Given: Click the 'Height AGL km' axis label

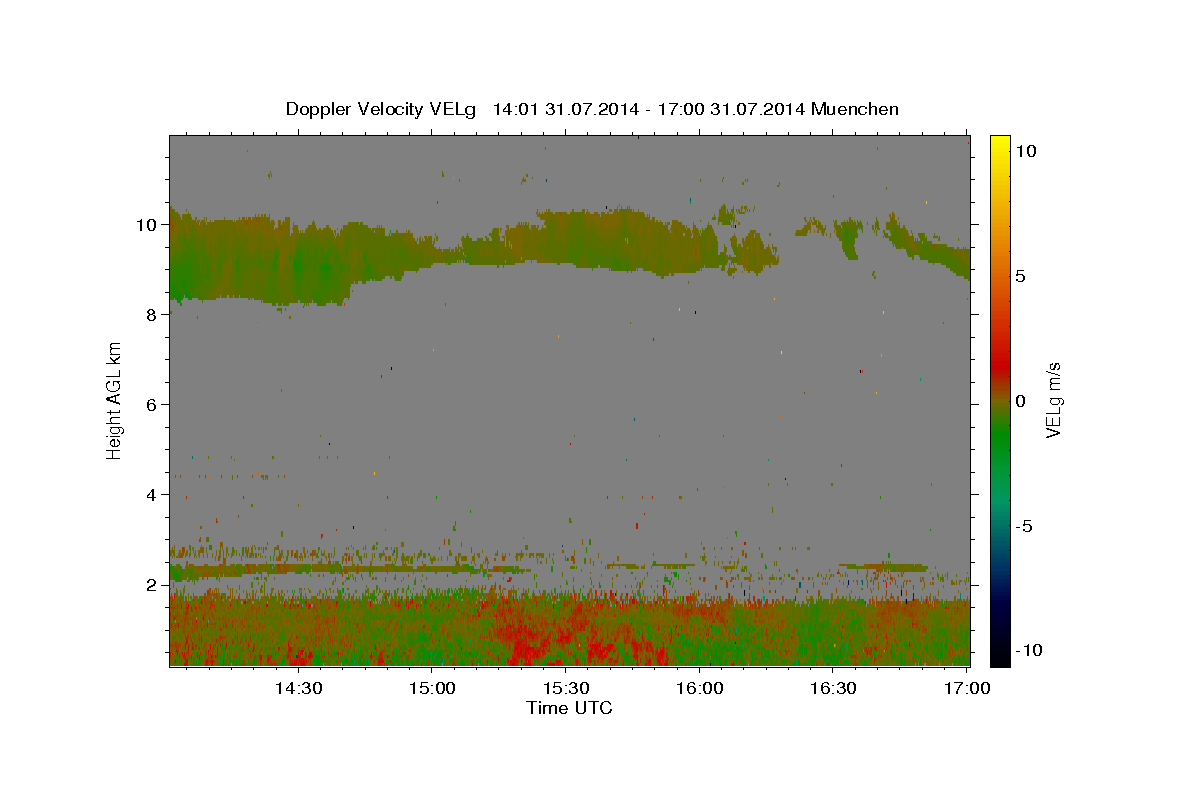Looking at the screenshot, I should [x=115, y=400].
